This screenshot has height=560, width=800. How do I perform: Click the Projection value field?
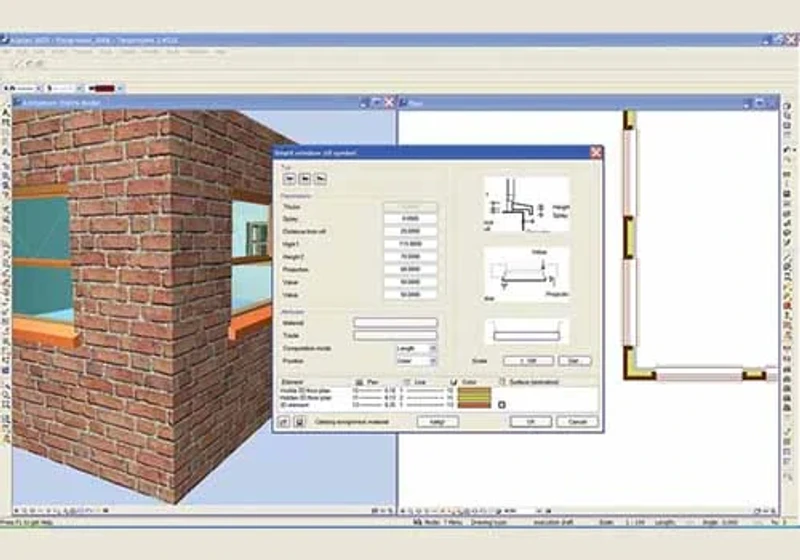coord(410,269)
